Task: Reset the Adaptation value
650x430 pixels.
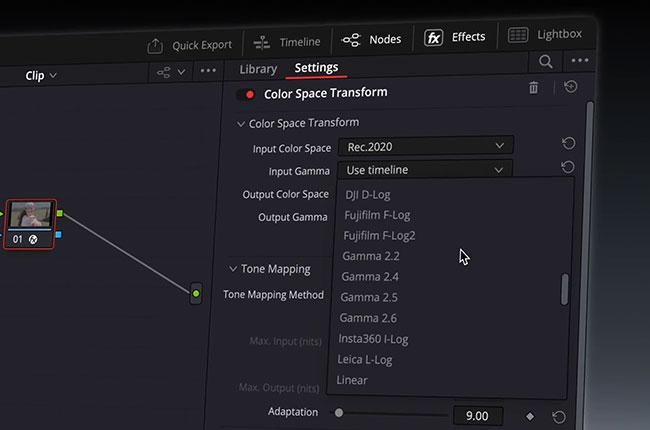Action: (558, 417)
